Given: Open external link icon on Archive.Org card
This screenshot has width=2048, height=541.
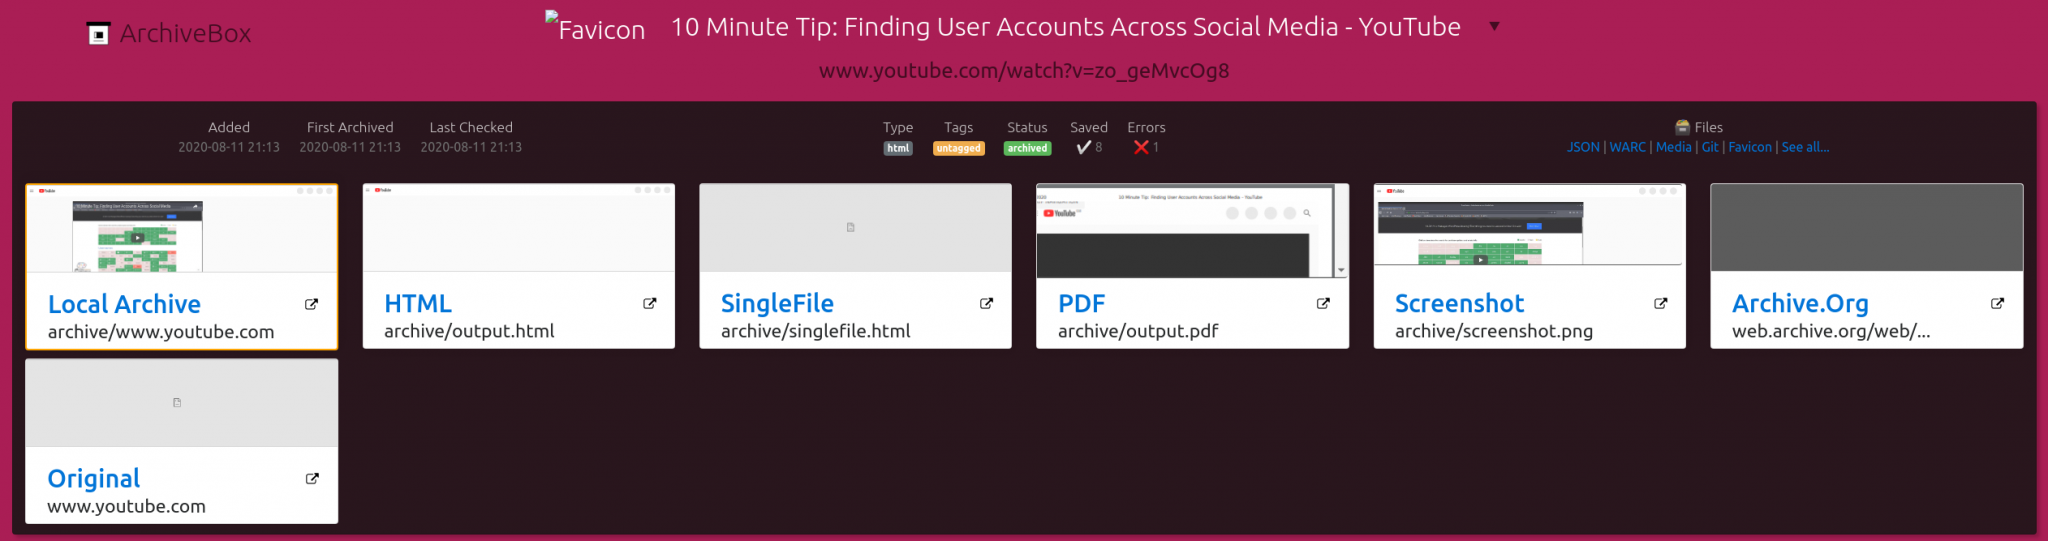Looking at the screenshot, I should [x=1998, y=303].
